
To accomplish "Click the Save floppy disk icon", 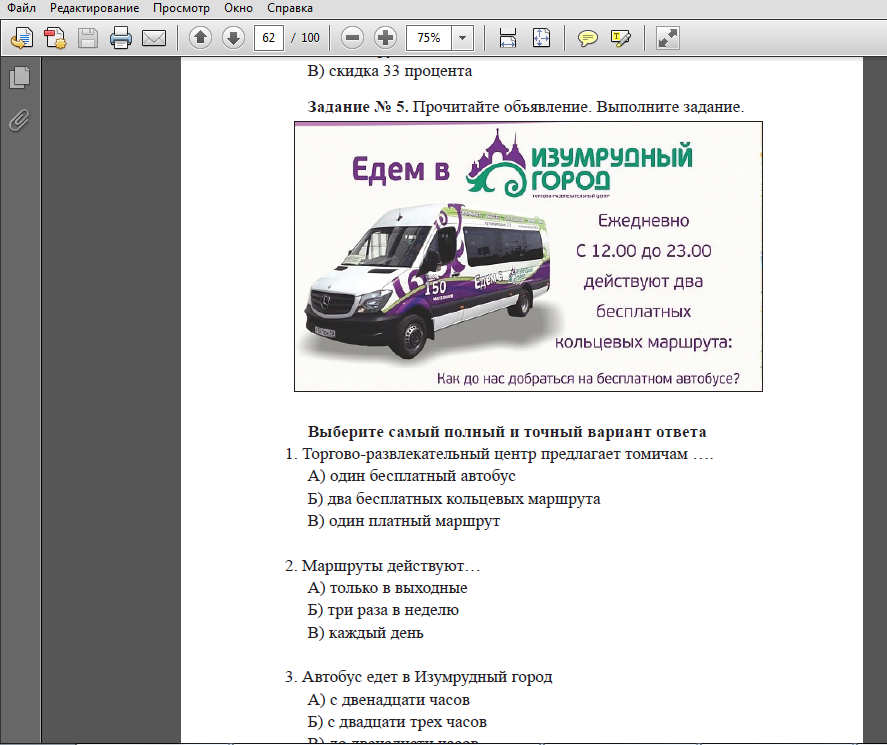I will point(88,38).
